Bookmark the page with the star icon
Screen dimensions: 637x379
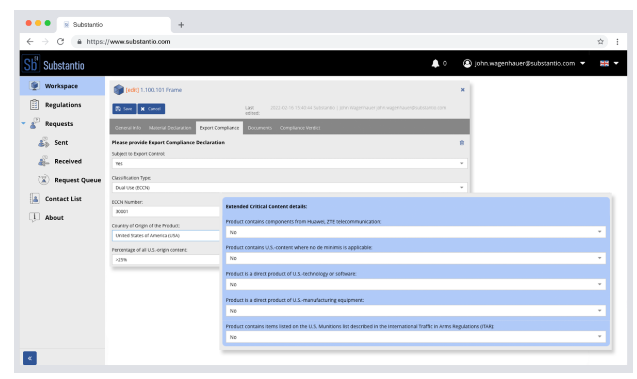tap(600, 41)
